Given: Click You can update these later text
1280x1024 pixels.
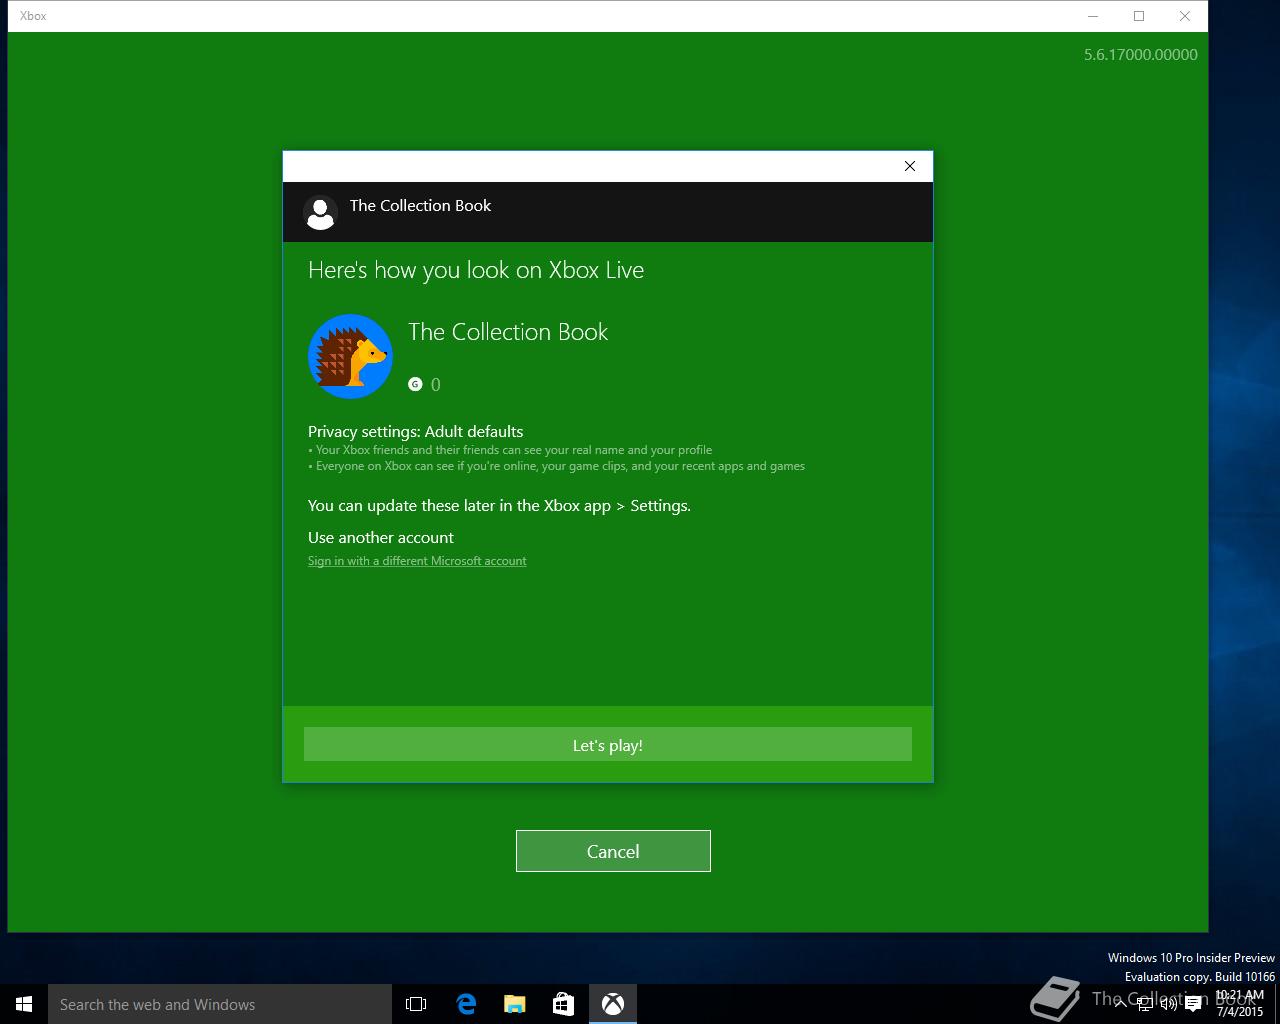Looking at the screenshot, I should pyautogui.click(x=499, y=505).
